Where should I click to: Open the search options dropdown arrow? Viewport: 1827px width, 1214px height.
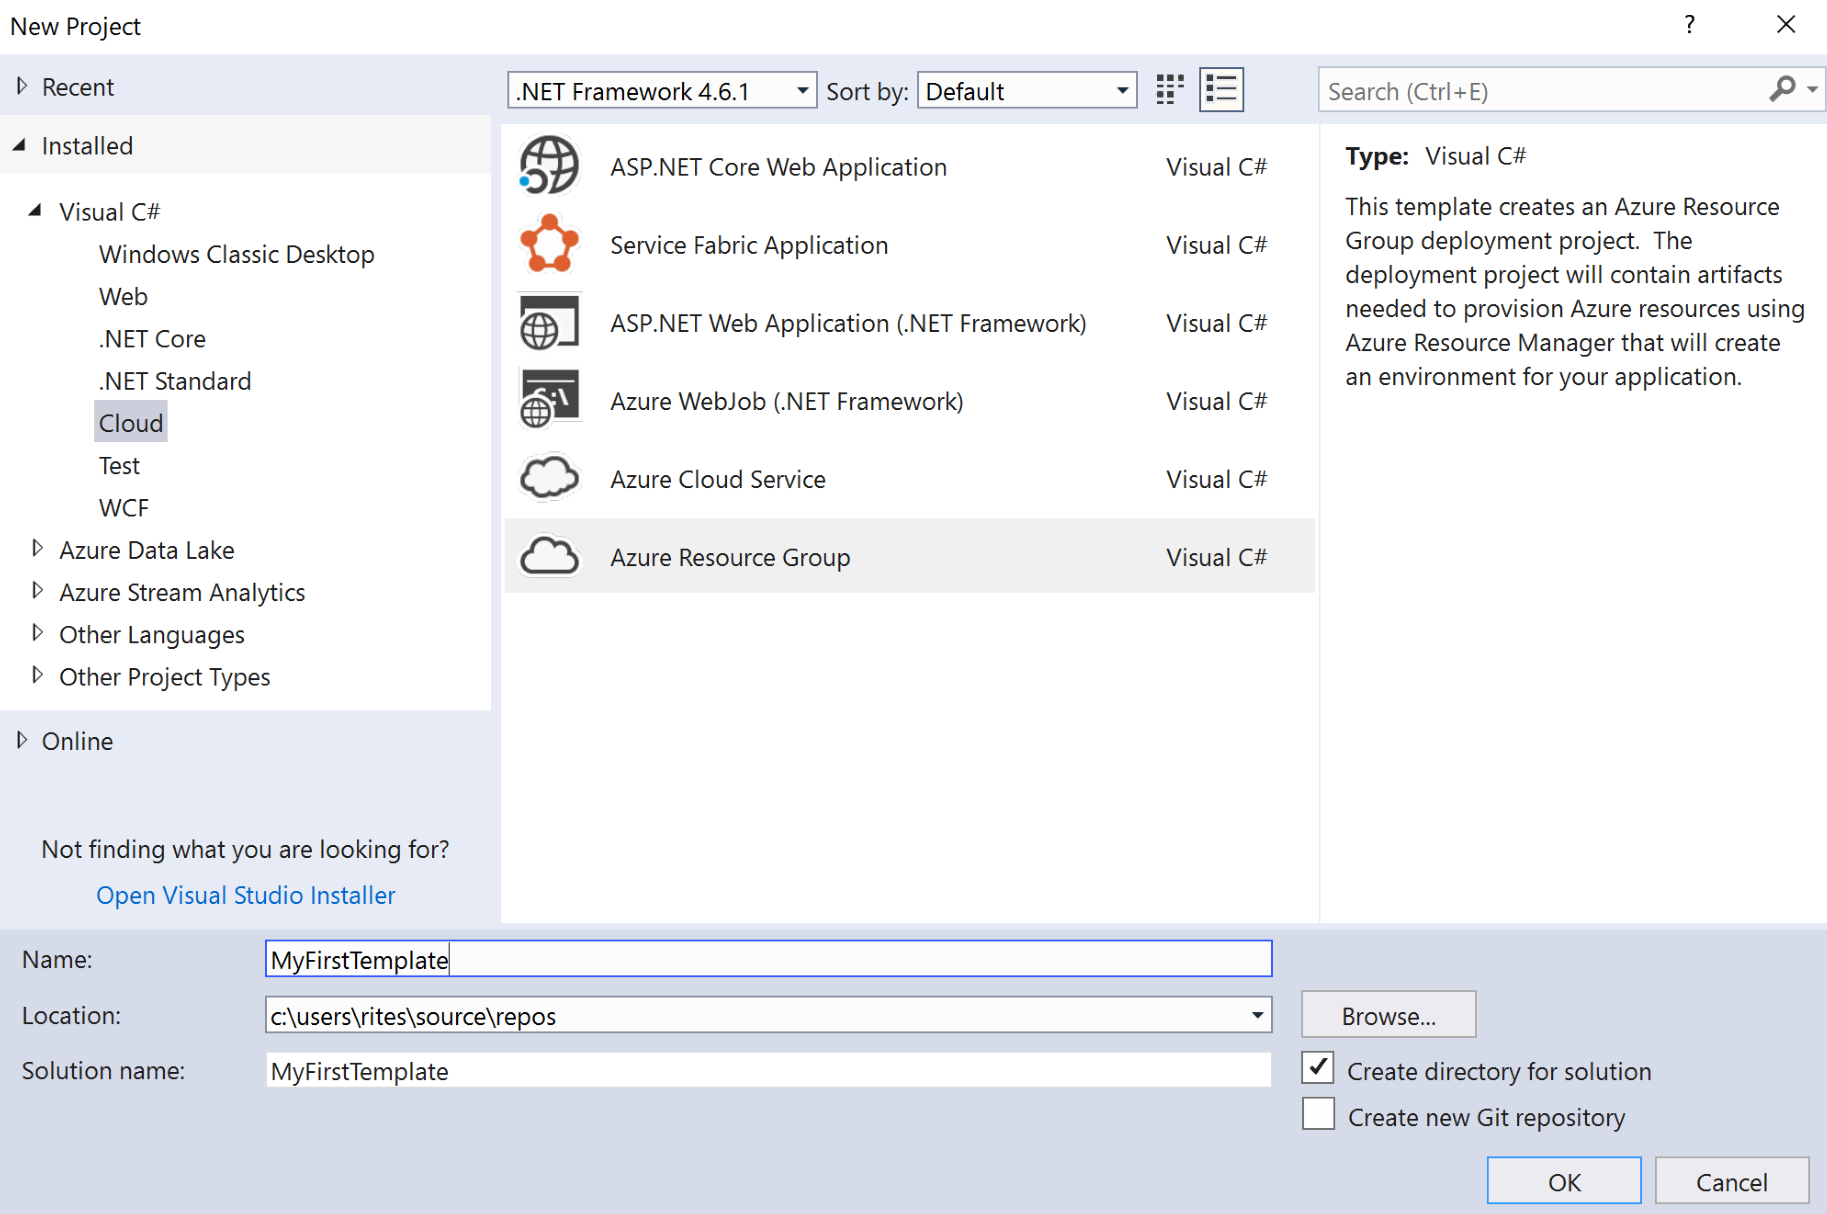[1812, 90]
